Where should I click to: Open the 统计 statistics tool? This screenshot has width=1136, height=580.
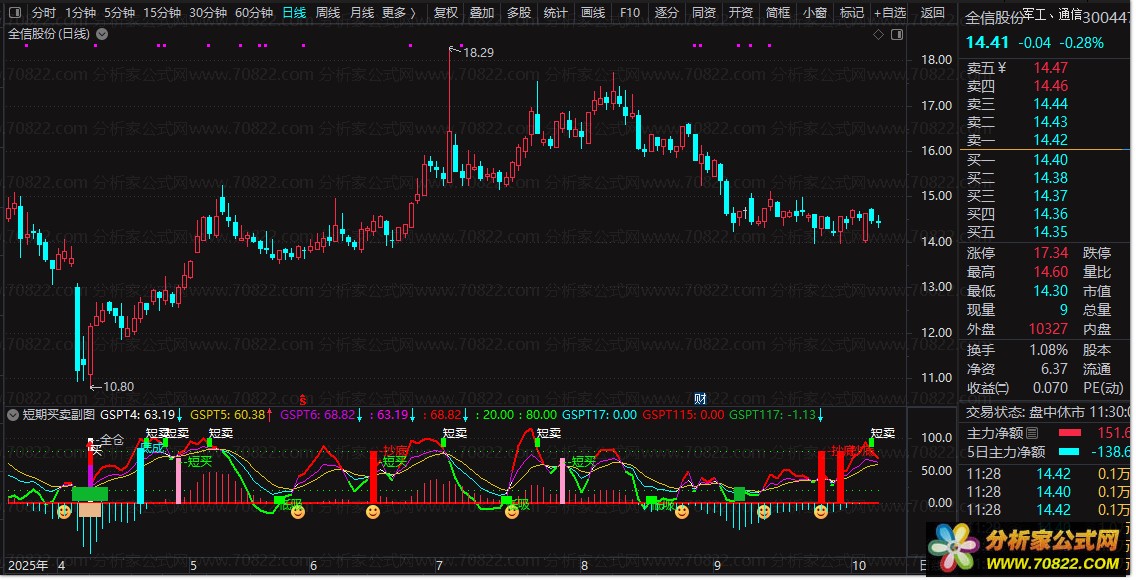coord(556,12)
